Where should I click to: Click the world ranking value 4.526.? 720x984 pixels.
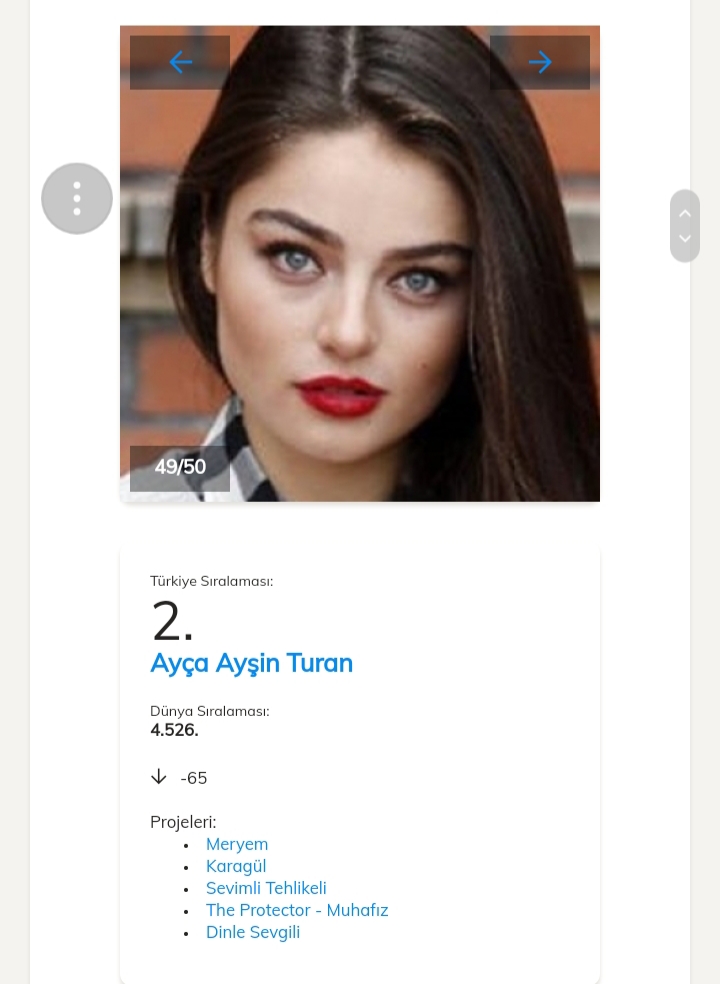tap(174, 730)
